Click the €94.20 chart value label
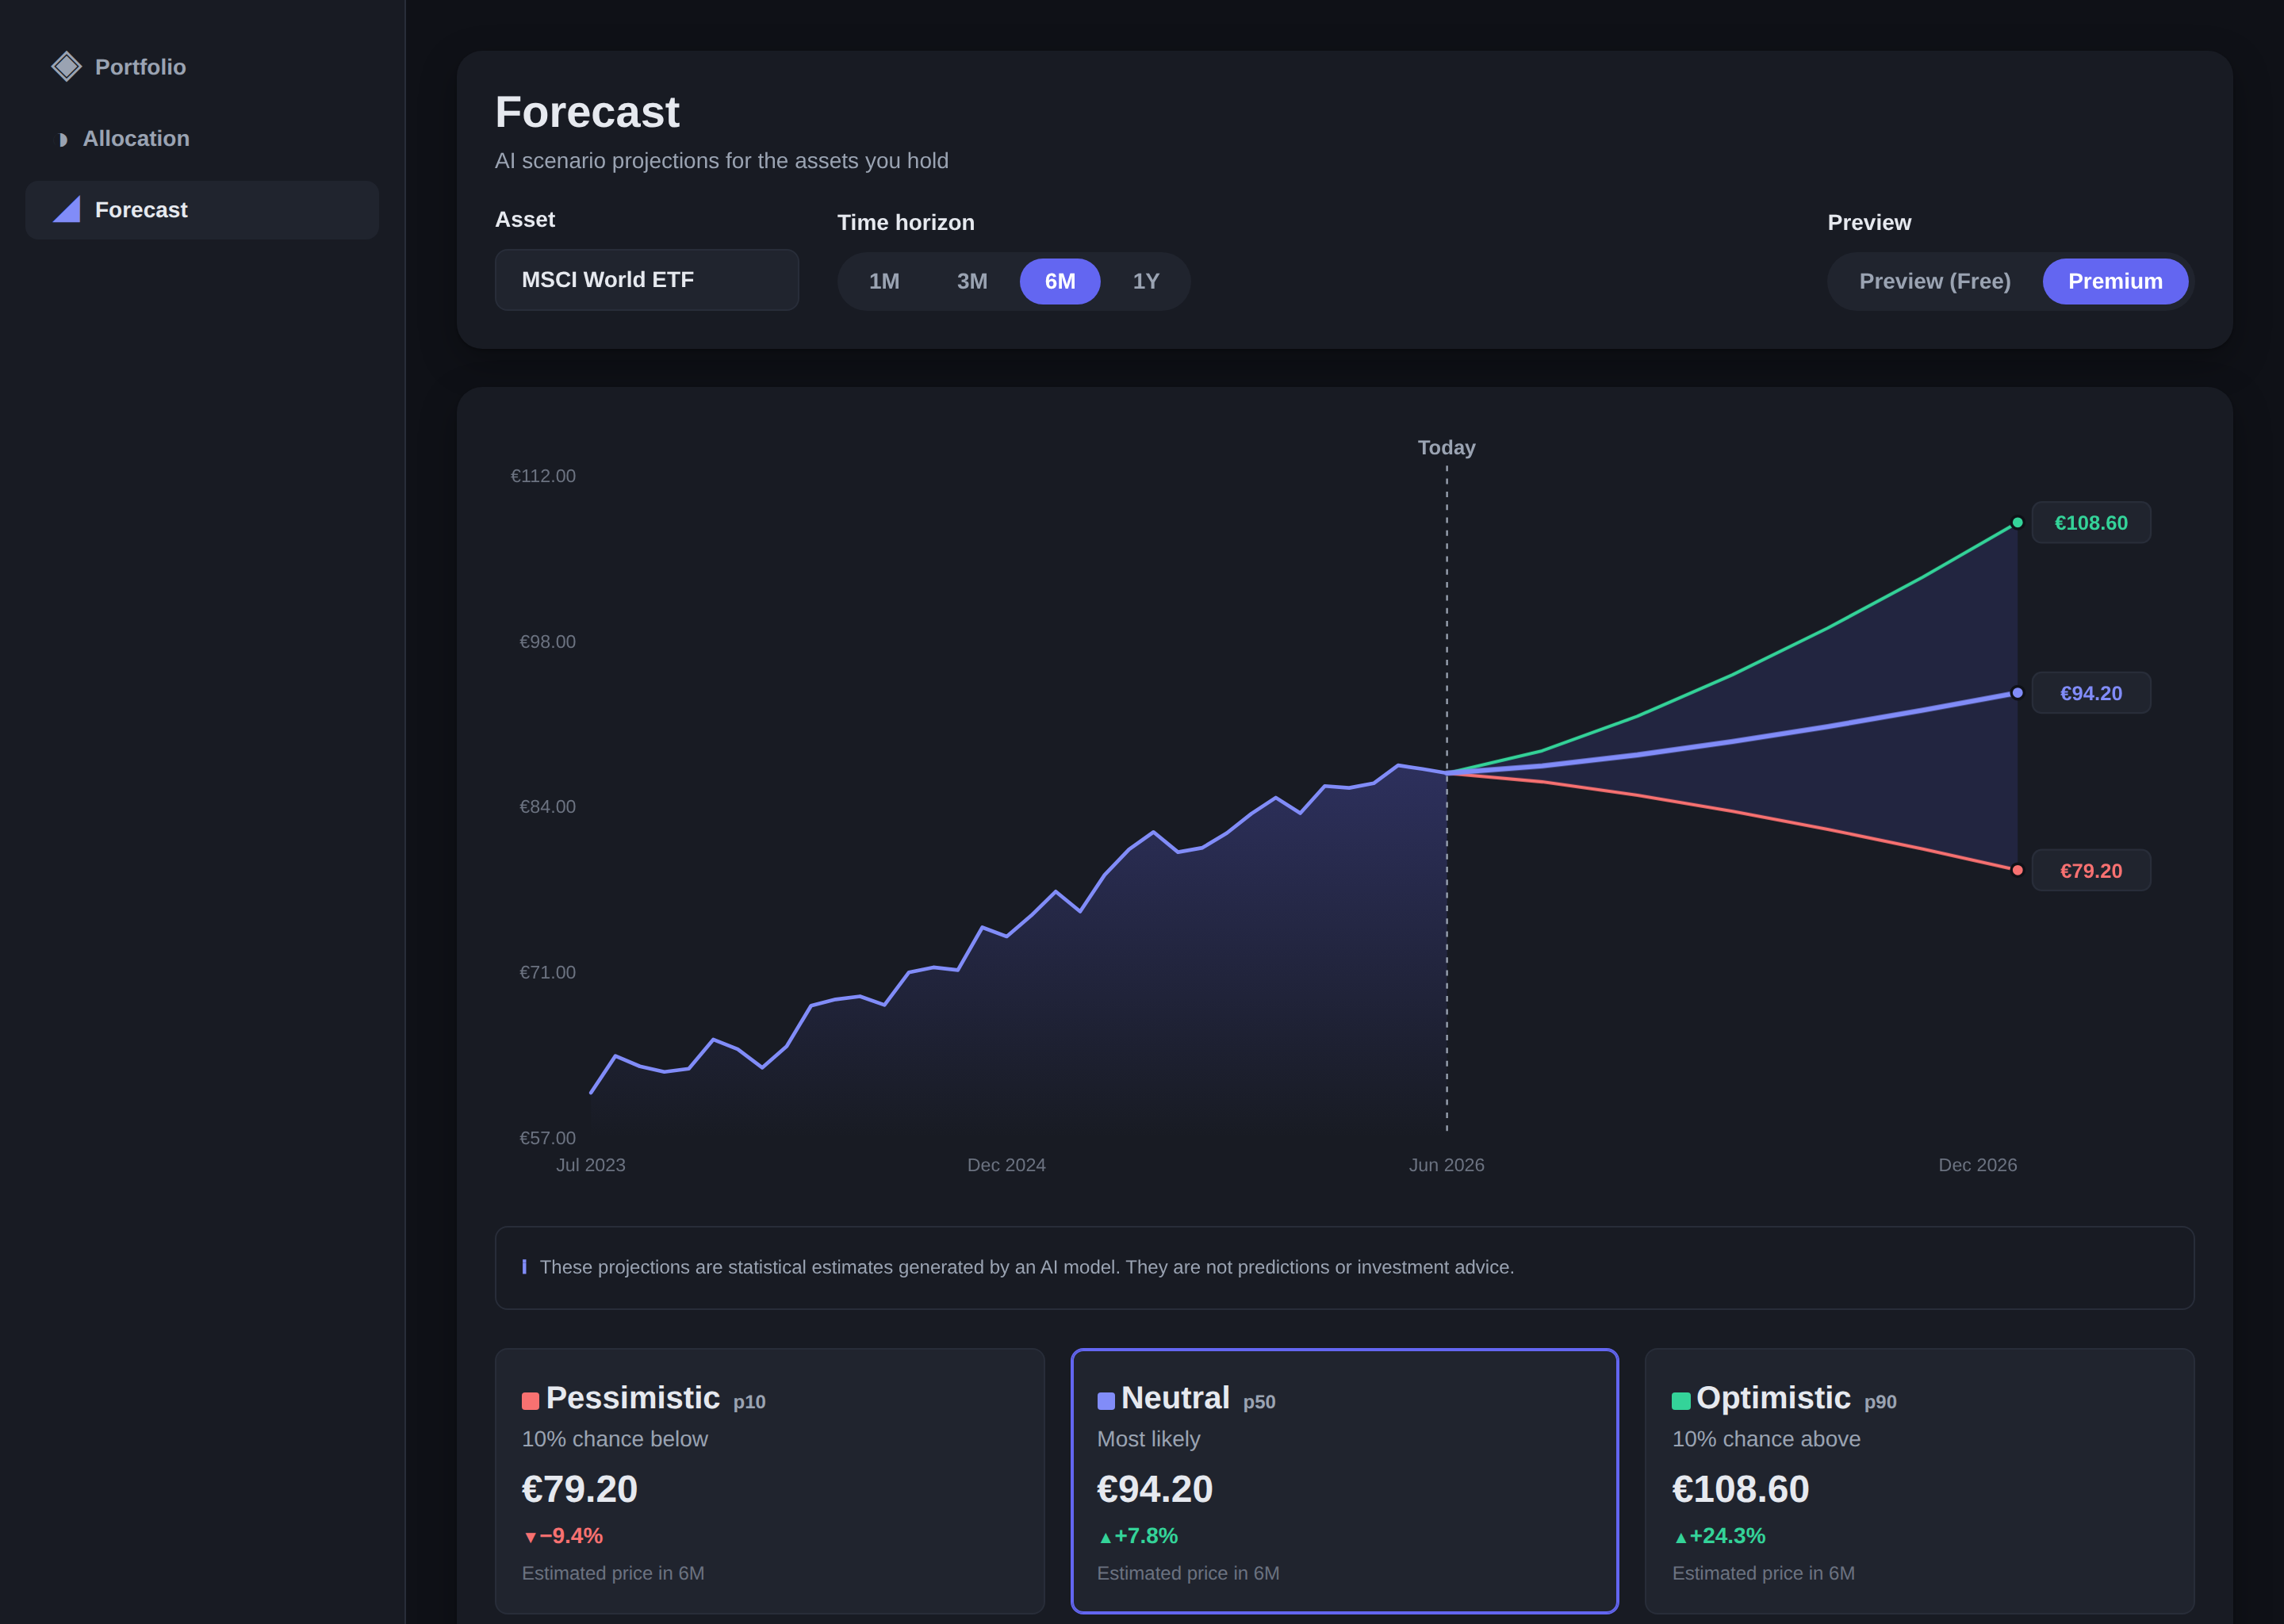 pos(2091,693)
